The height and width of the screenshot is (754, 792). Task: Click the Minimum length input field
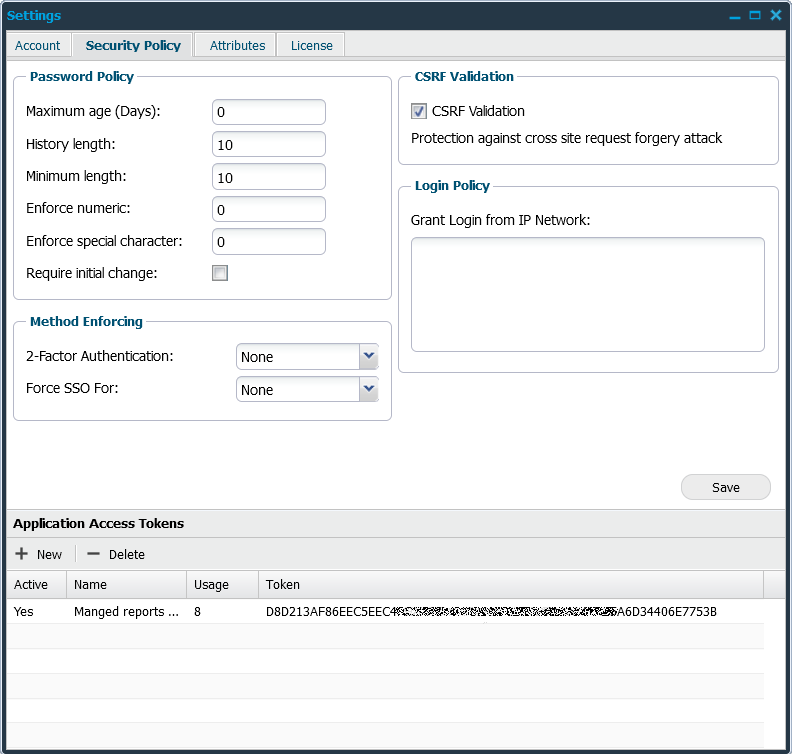pyautogui.click(x=268, y=177)
